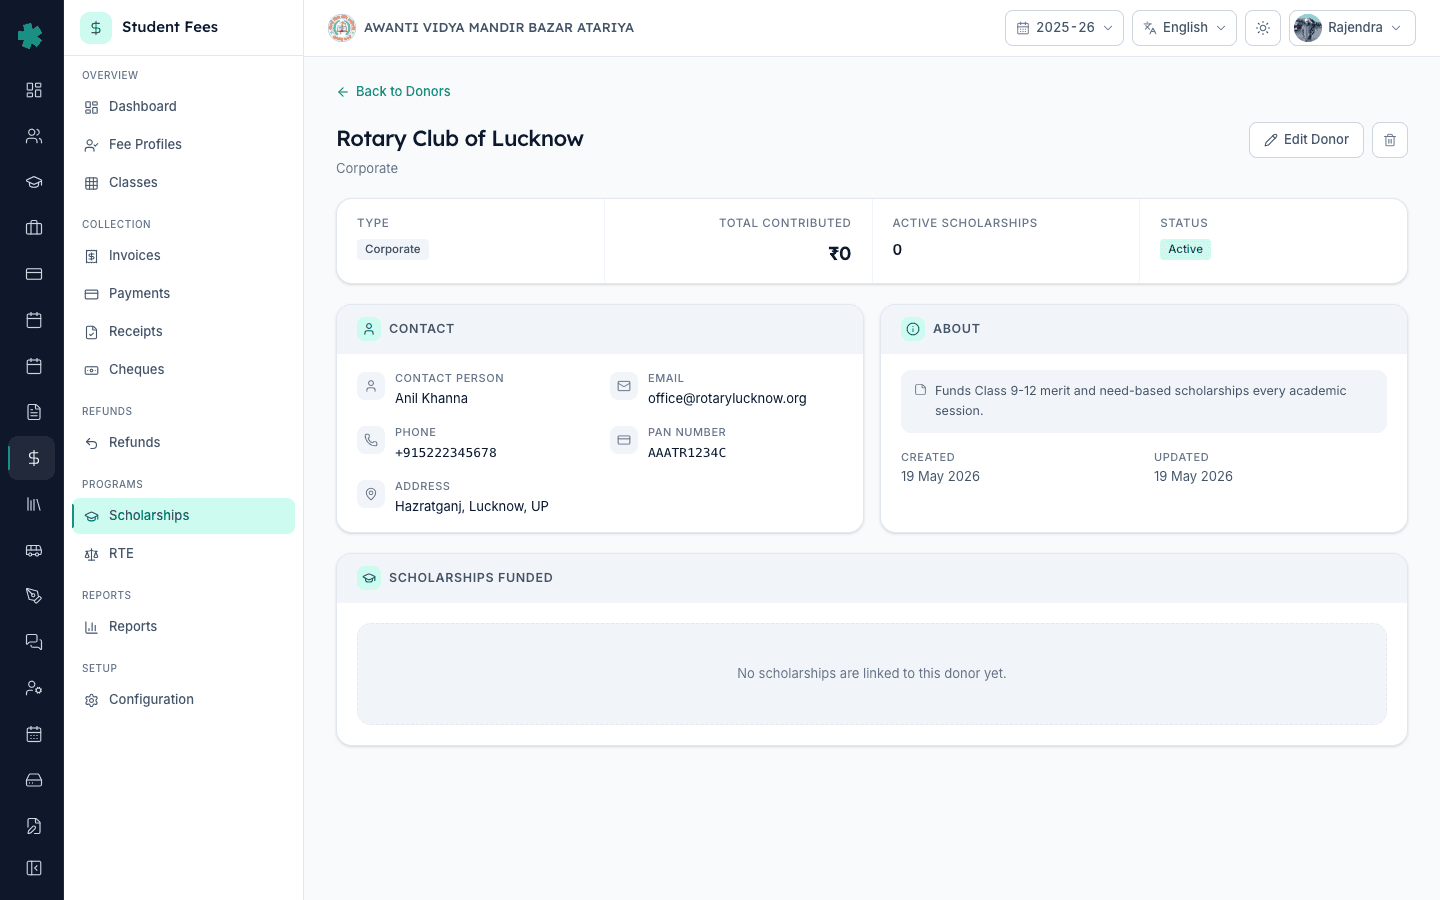
Task: Open Fee Profiles in the sidebar
Action: pyautogui.click(x=183, y=145)
